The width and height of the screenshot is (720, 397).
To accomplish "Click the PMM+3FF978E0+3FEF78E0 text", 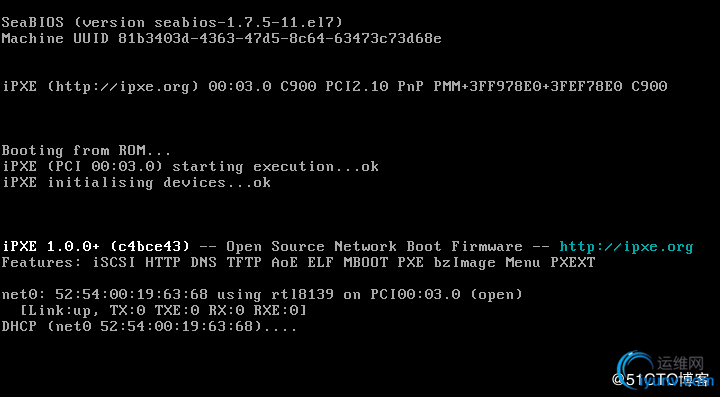I will 528,86.
